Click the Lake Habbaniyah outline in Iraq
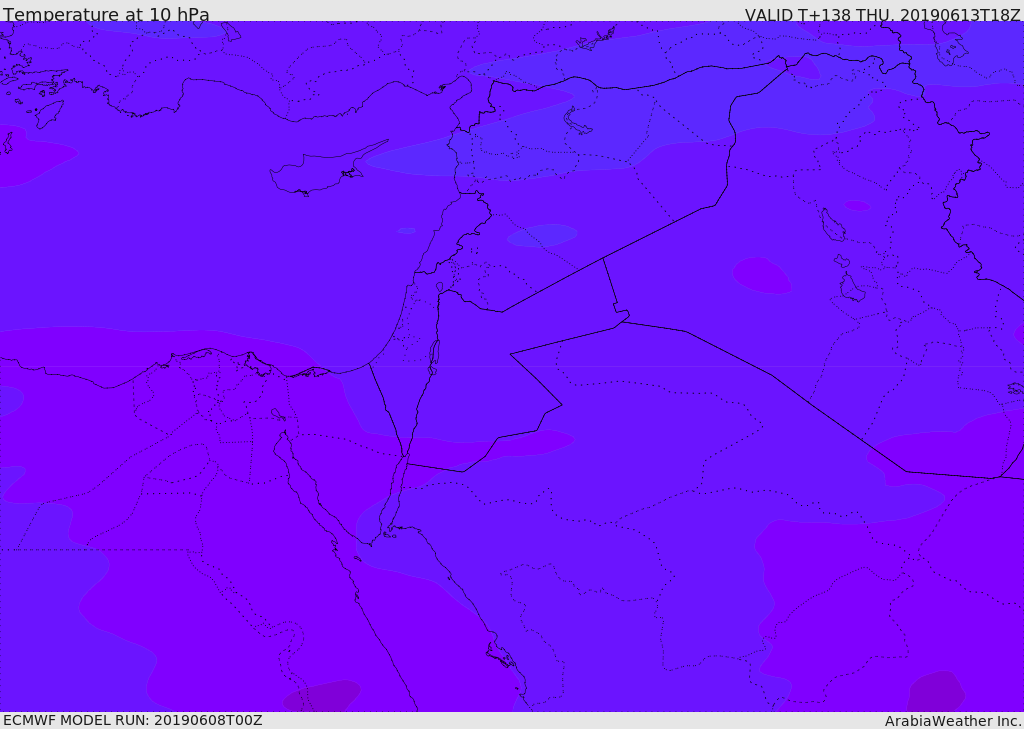Image resolution: width=1024 pixels, height=729 pixels. click(x=842, y=261)
